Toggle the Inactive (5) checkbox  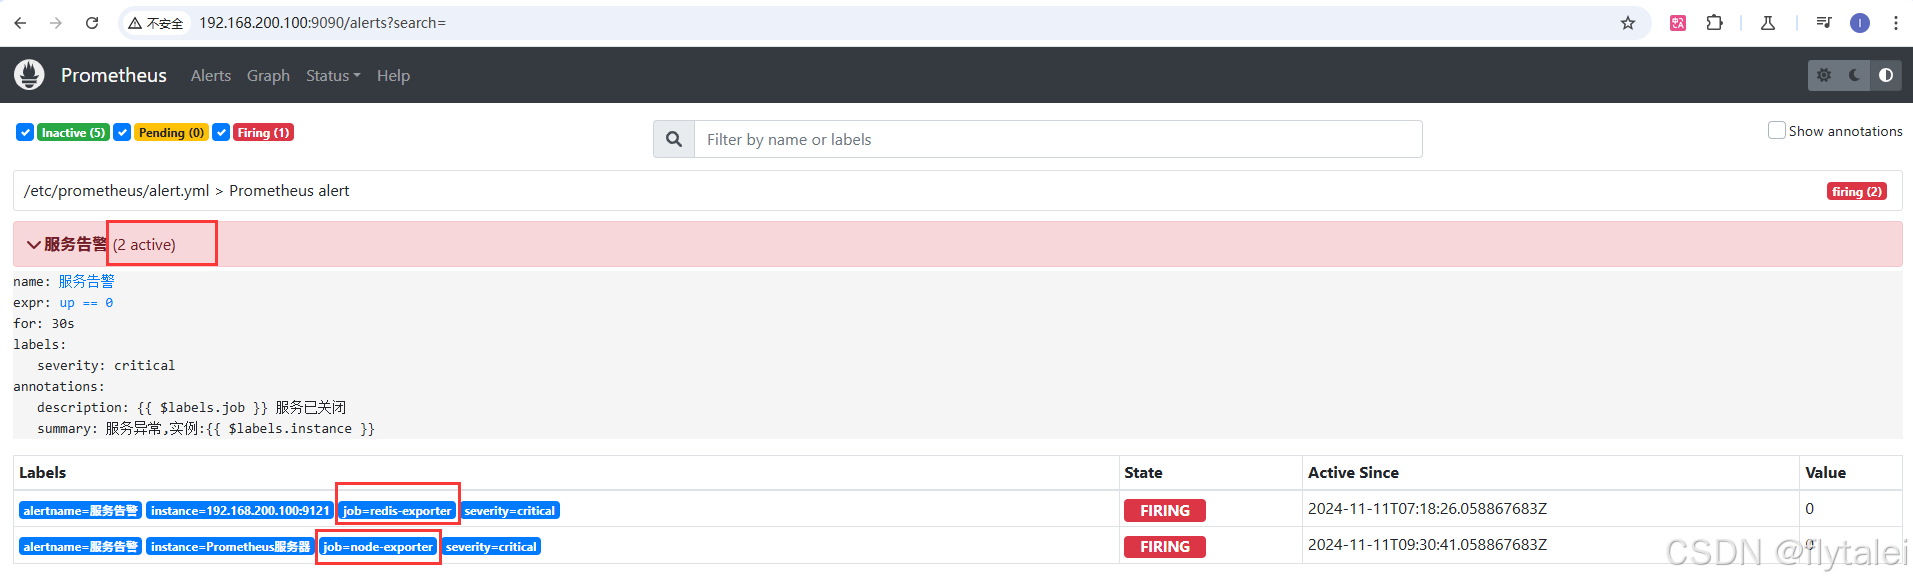pyautogui.click(x=25, y=132)
